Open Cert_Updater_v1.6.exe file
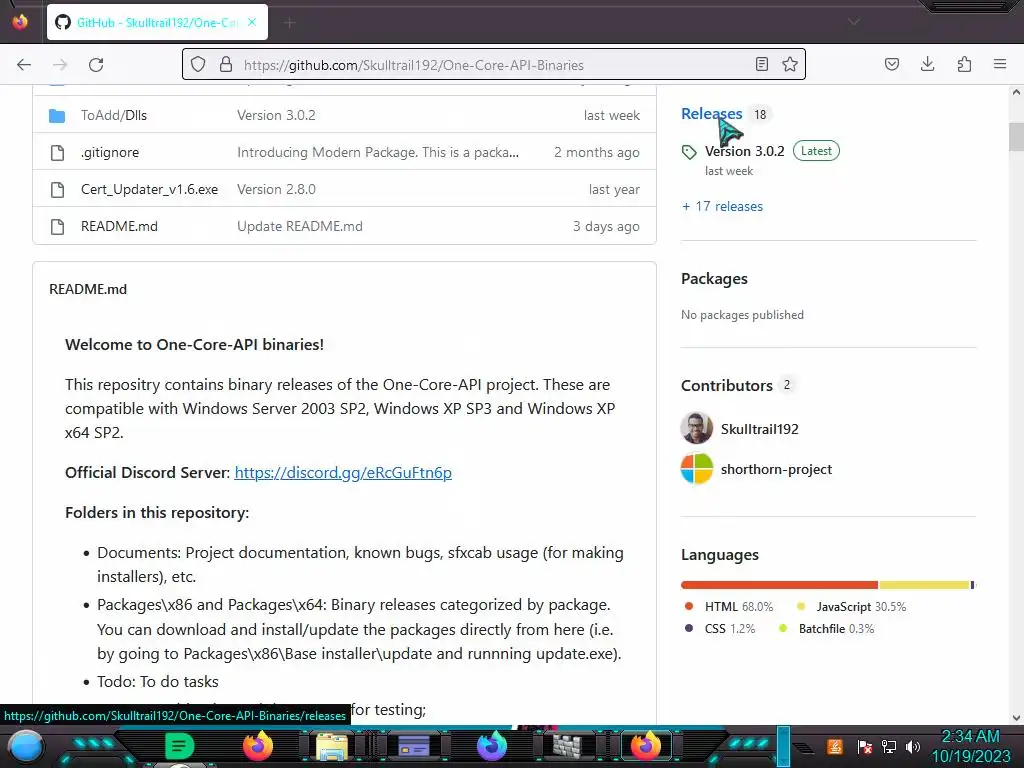The height and width of the screenshot is (768, 1024). [150, 189]
